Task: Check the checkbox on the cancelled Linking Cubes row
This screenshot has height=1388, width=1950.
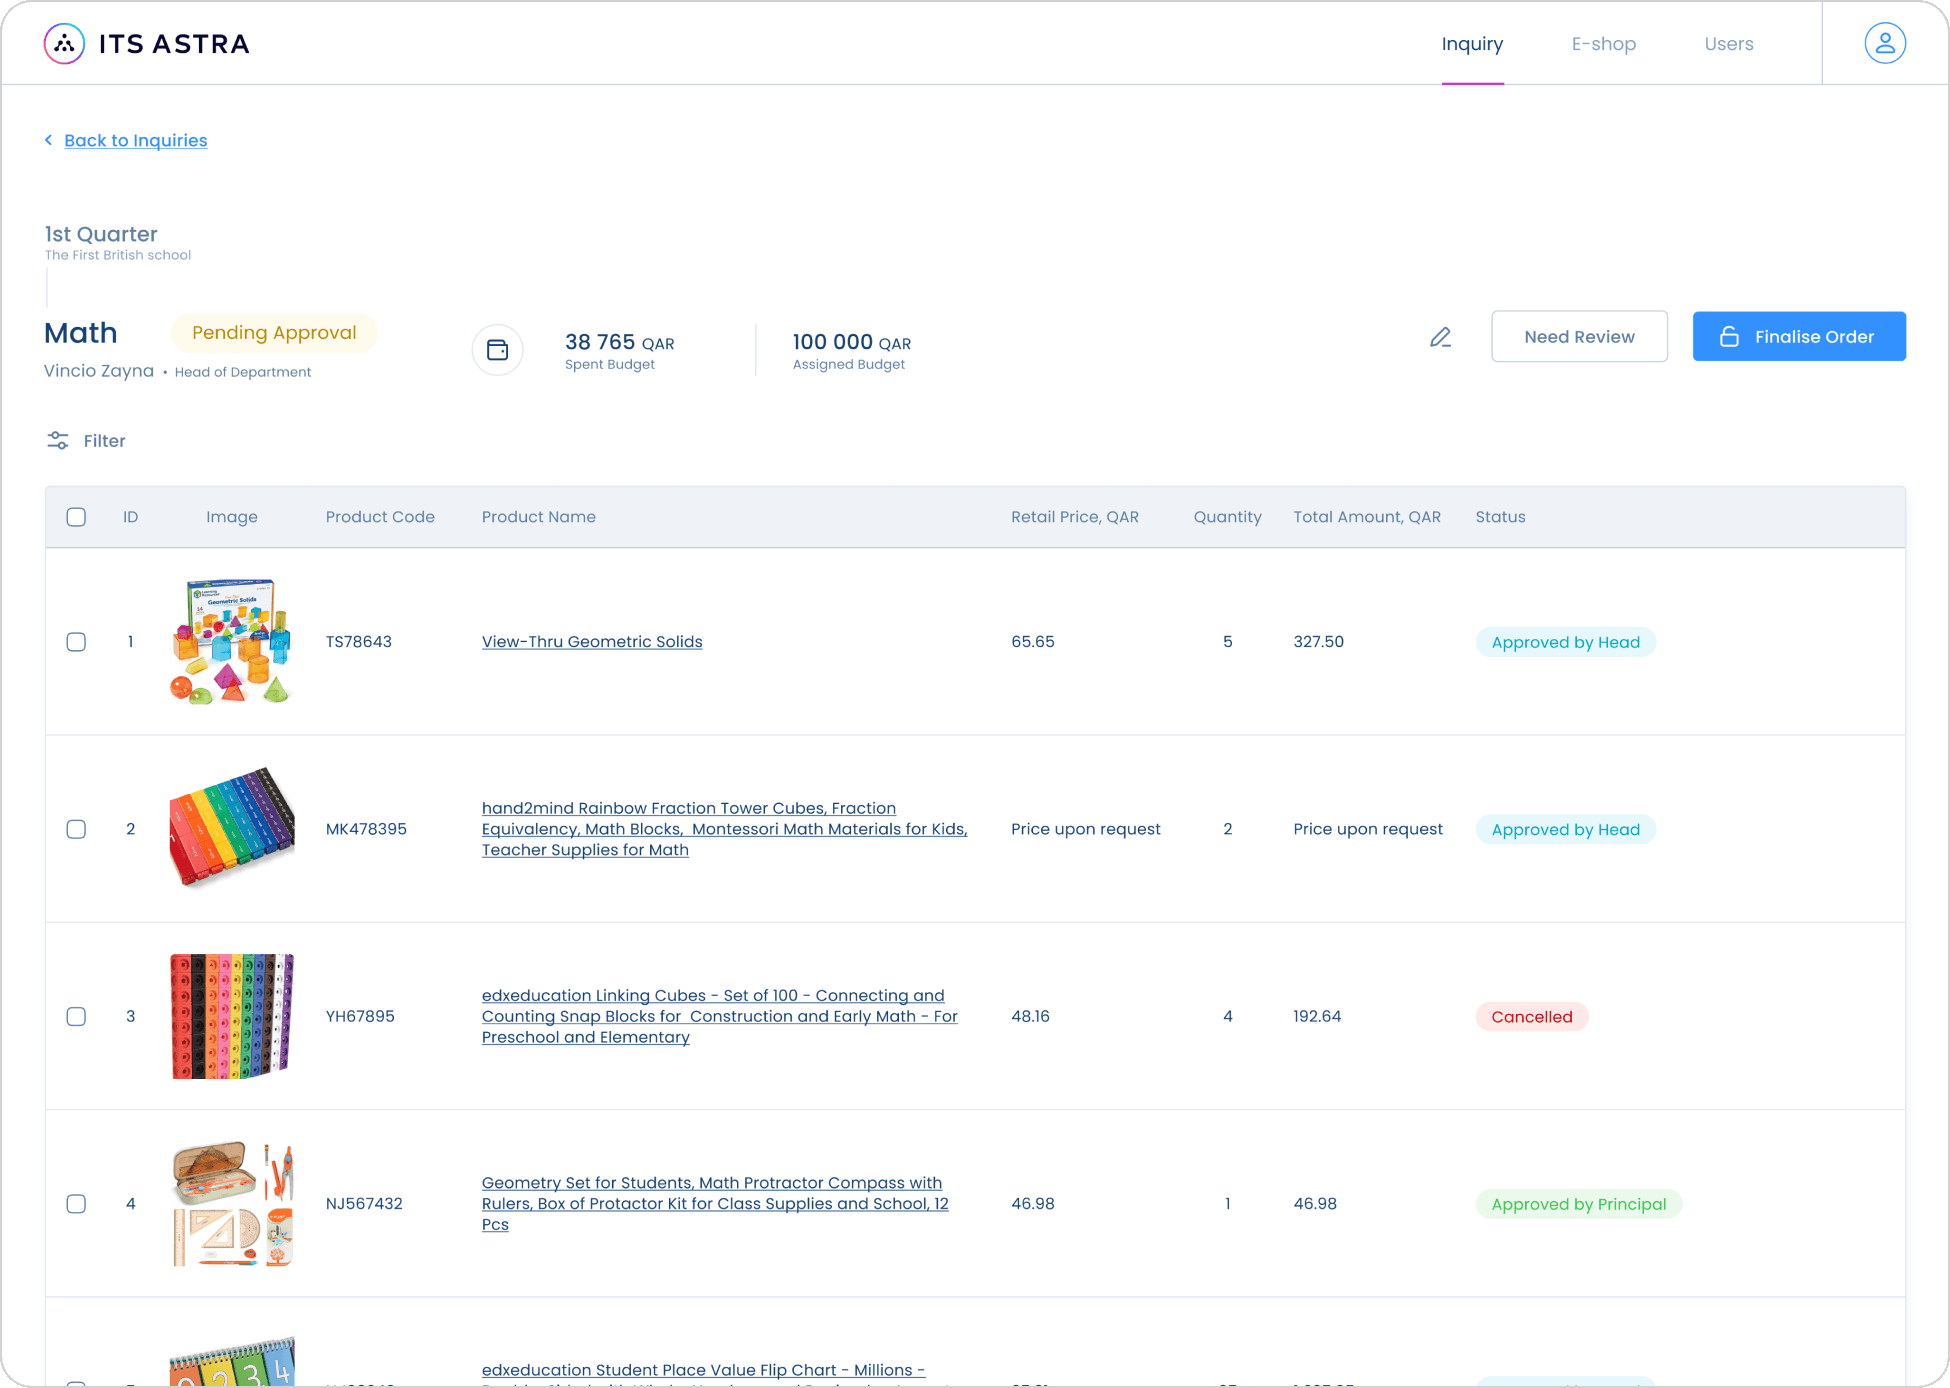Action: [76, 1016]
